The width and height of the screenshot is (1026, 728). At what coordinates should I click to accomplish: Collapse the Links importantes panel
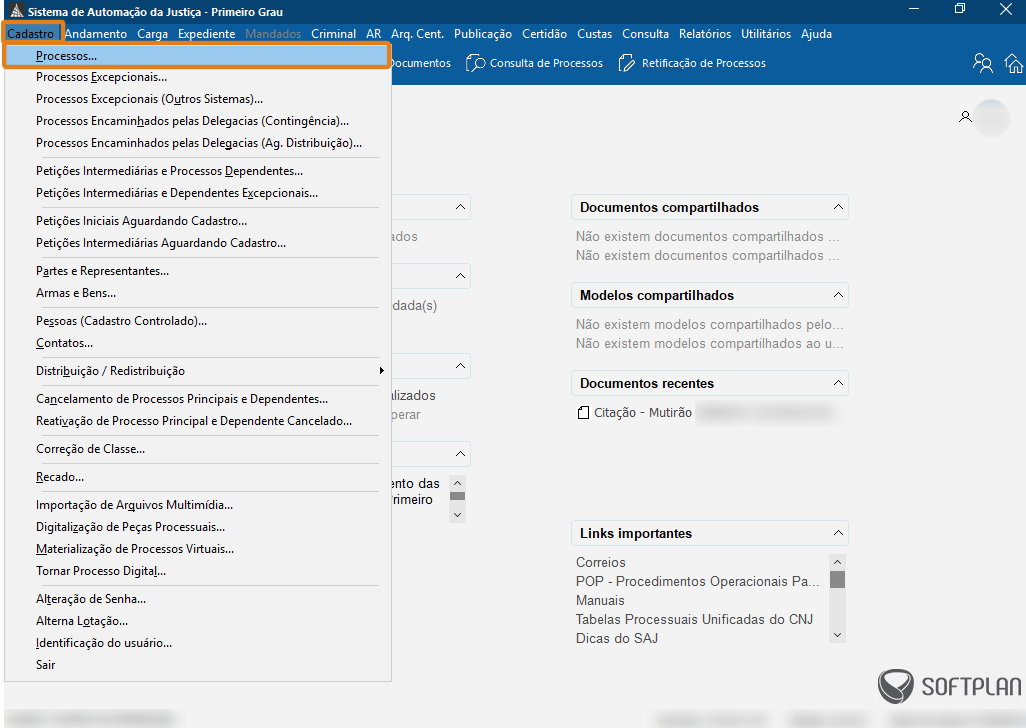click(837, 533)
